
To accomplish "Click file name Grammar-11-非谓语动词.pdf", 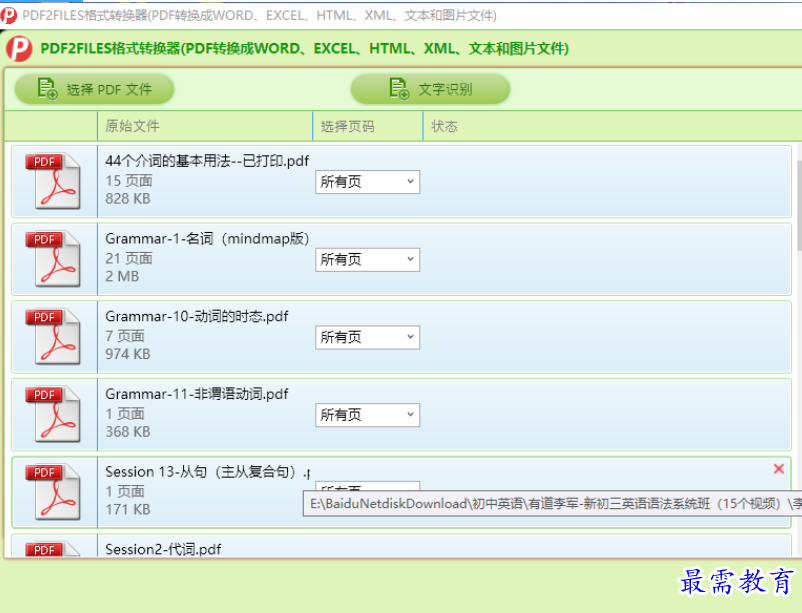I will click(x=196, y=395).
